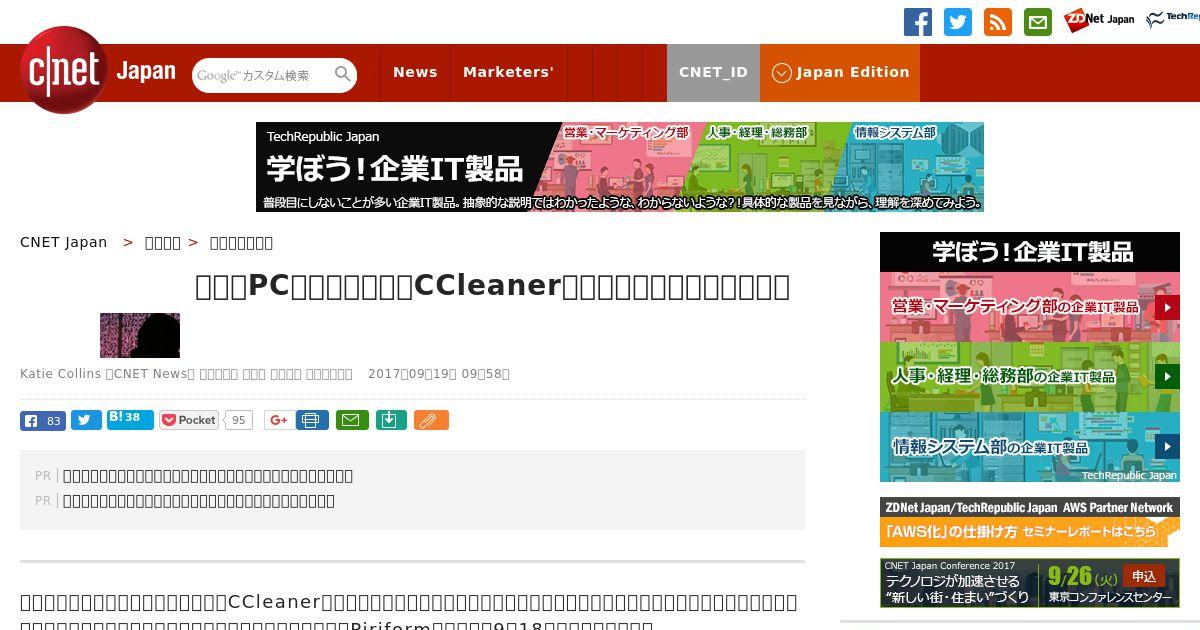Click arrow on blue IT systems department row
This screenshot has width=1200, height=630.
[1167, 446]
